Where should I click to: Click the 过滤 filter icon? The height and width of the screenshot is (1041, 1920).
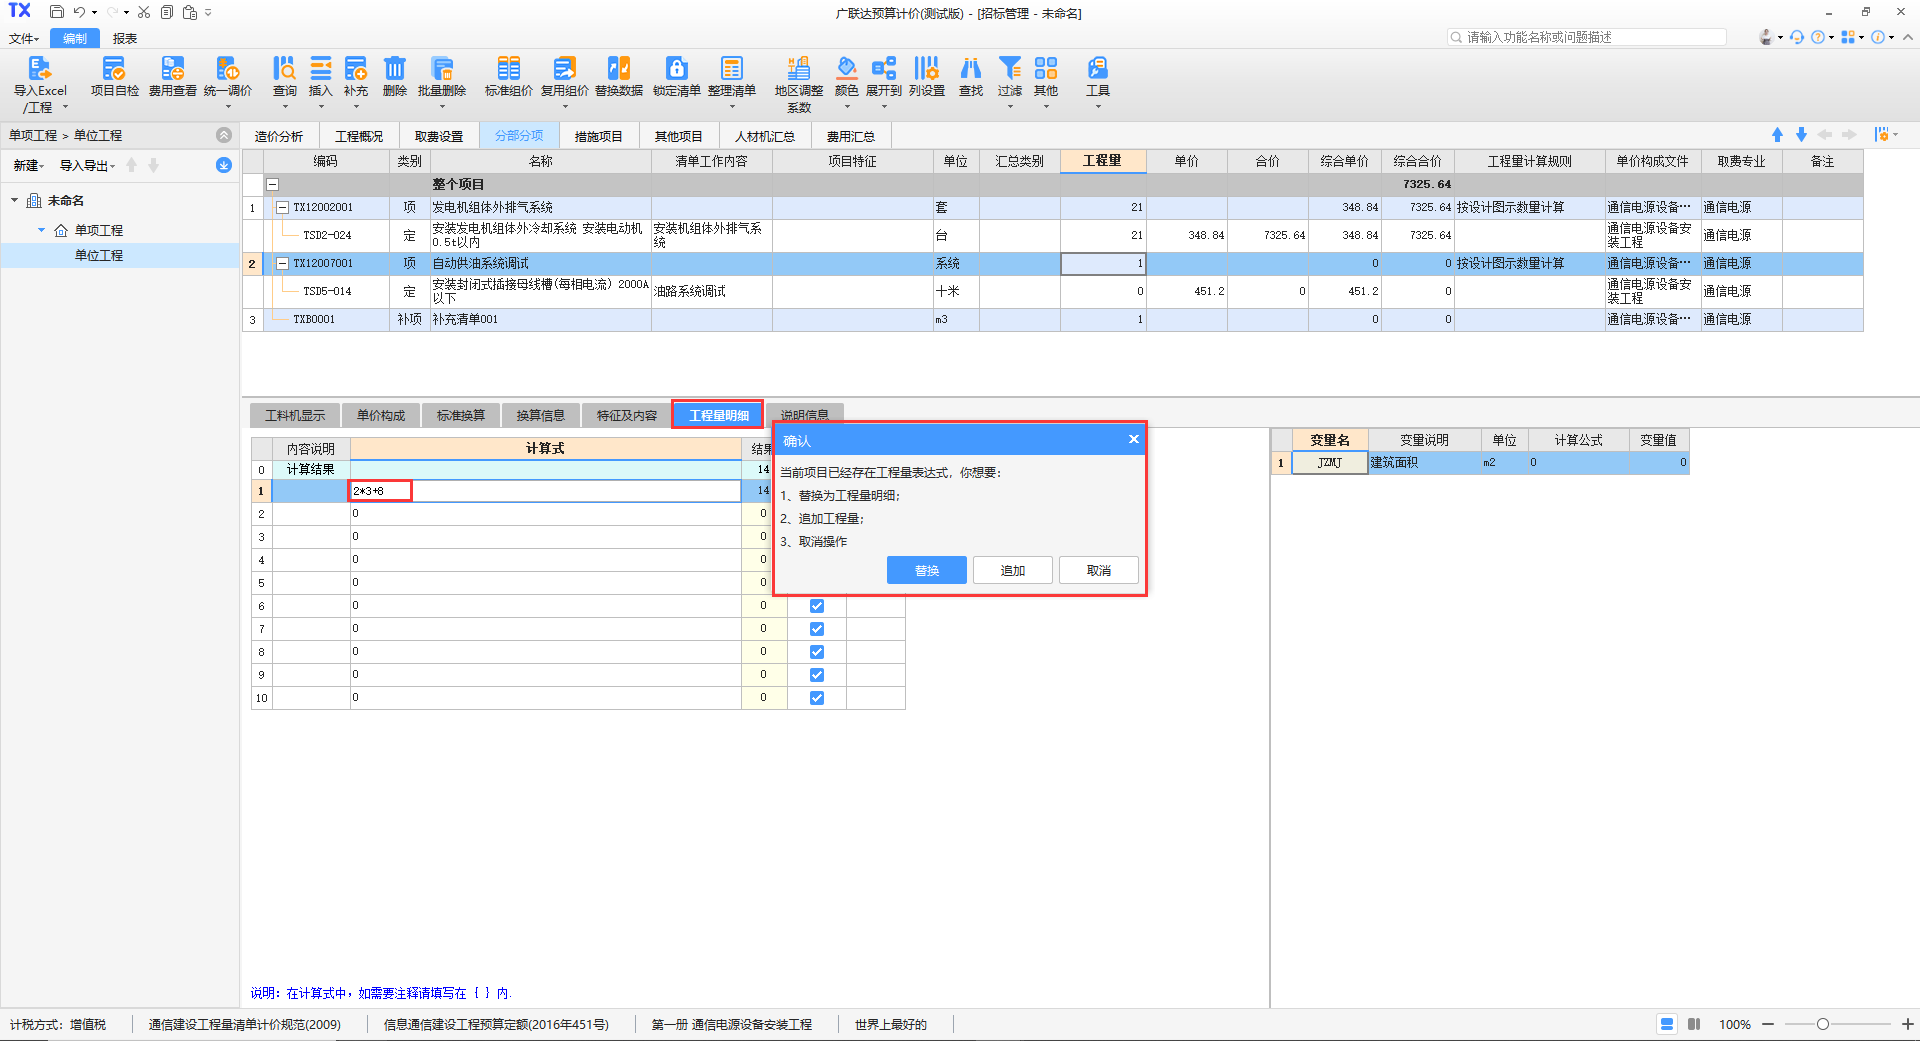click(x=1010, y=69)
